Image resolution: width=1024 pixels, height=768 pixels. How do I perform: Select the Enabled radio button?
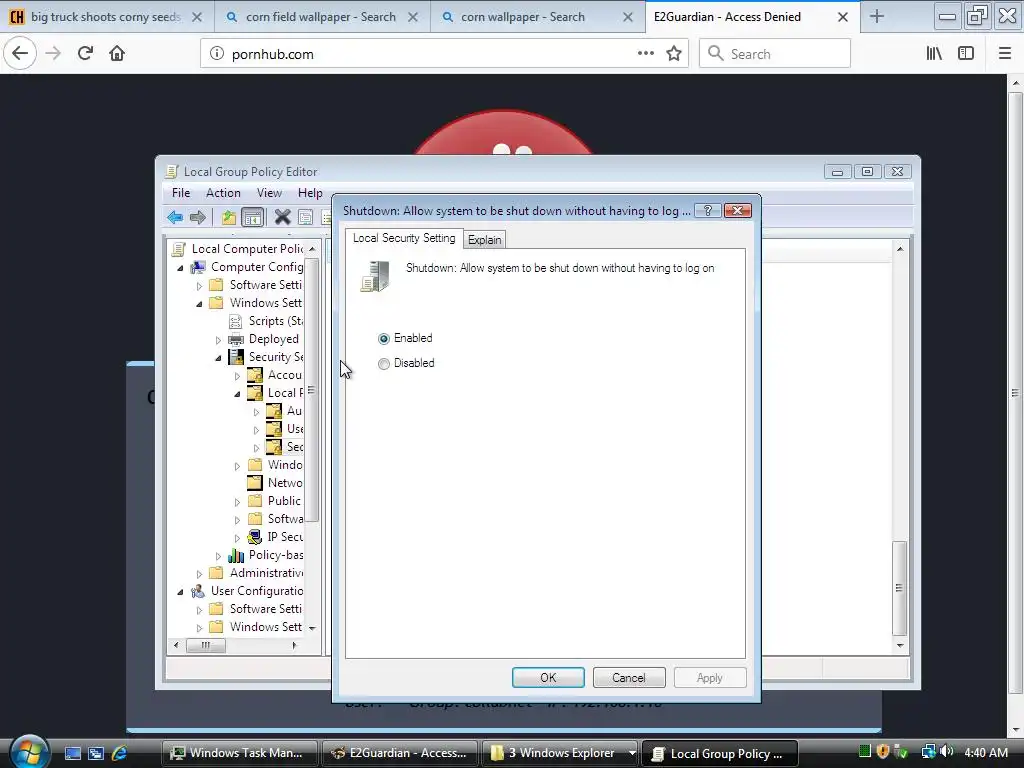(x=384, y=338)
